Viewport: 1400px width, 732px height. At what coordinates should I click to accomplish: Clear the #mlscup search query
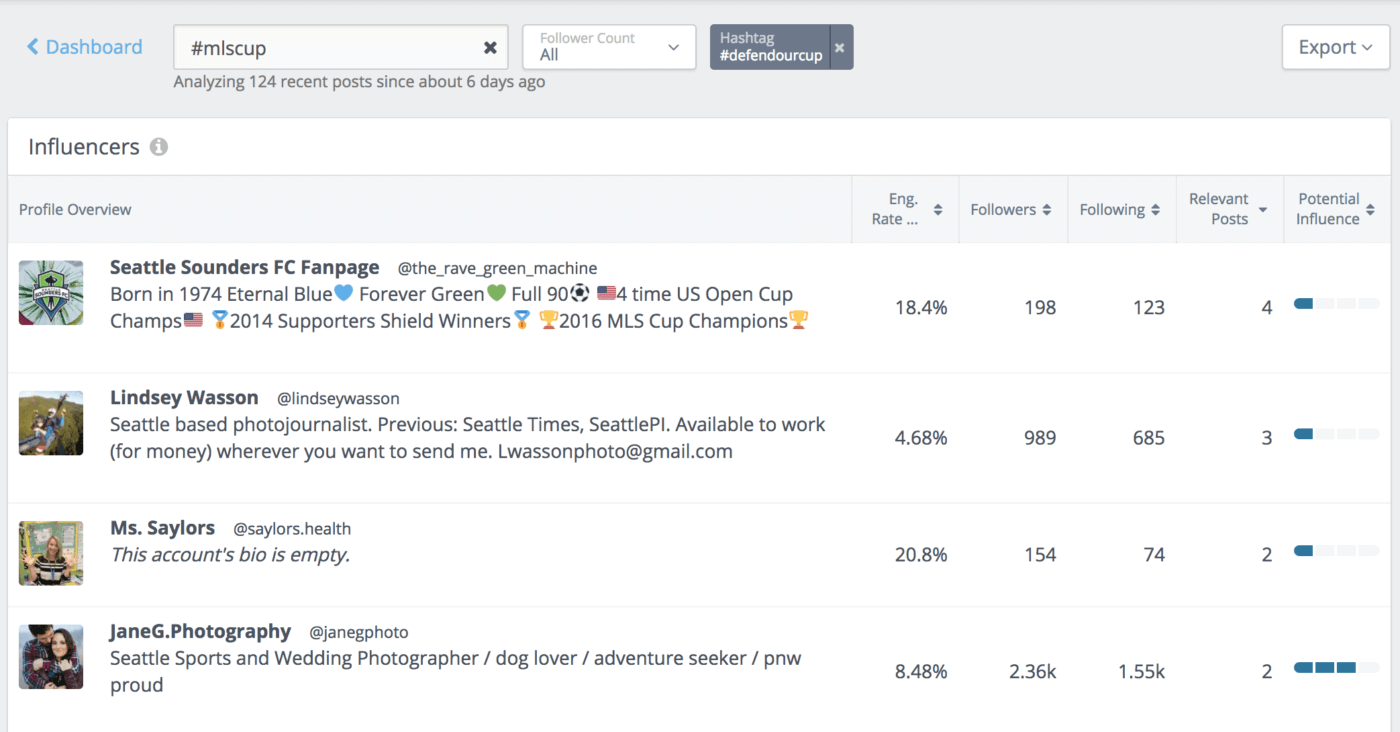pyautogui.click(x=490, y=47)
